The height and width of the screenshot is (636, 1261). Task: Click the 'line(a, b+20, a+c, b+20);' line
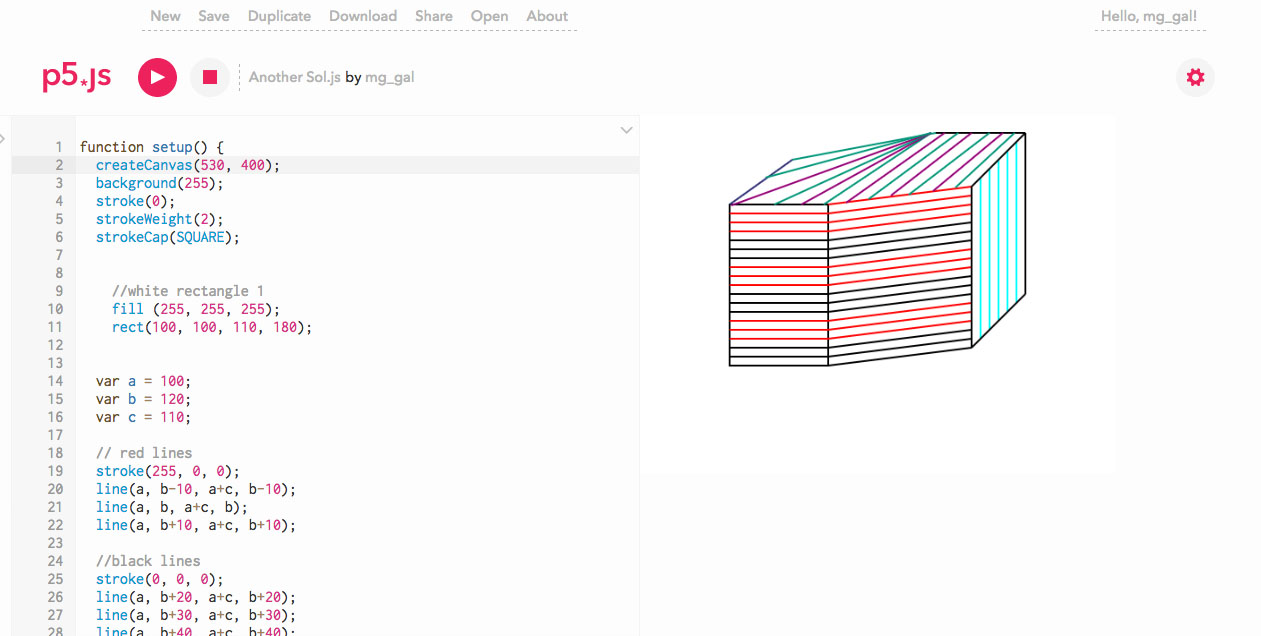coord(196,597)
